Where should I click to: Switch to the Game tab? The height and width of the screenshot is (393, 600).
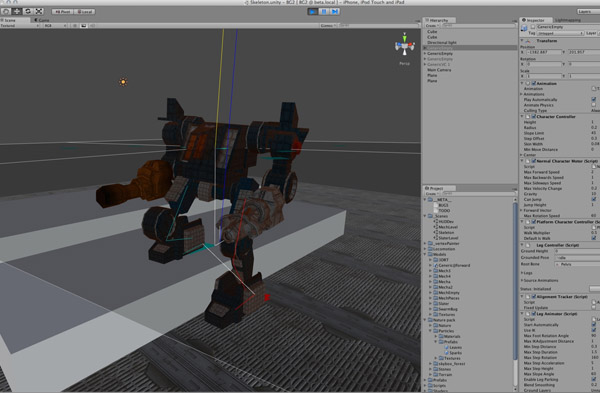(x=42, y=20)
